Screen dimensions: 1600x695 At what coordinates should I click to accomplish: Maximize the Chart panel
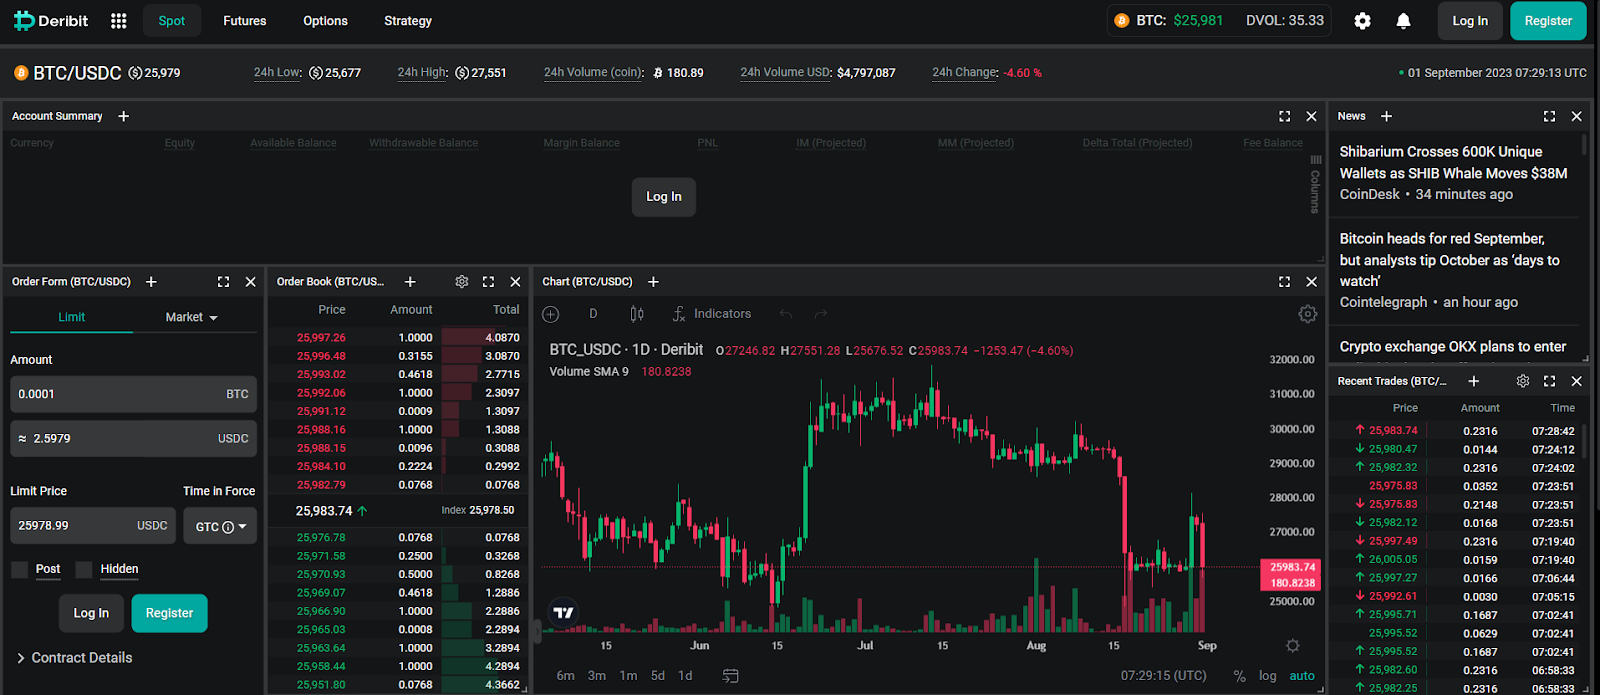click(1284, 282)
